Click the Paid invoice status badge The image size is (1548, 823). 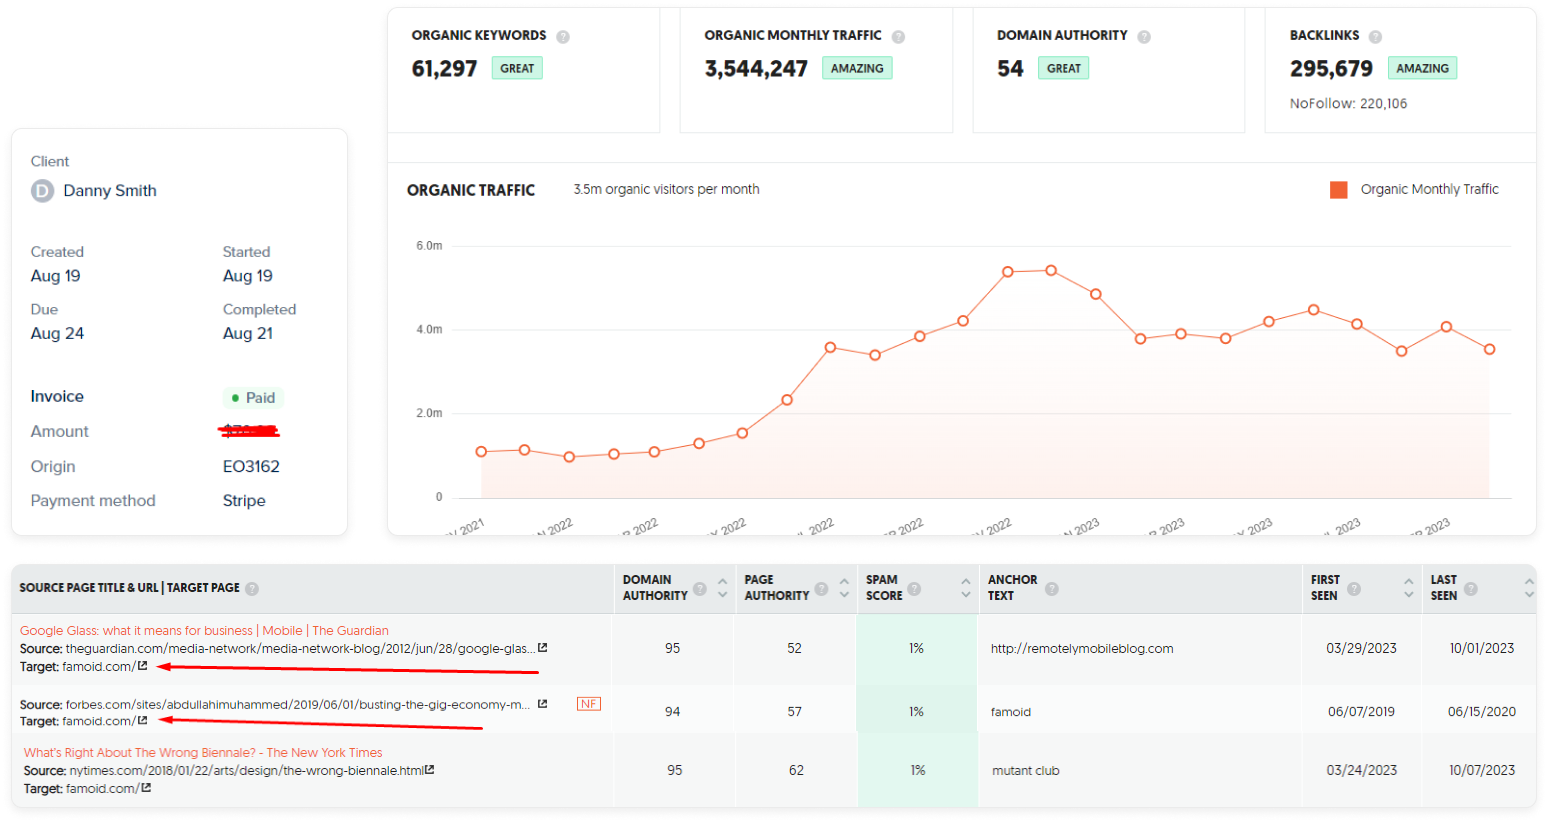pos(253,398)
